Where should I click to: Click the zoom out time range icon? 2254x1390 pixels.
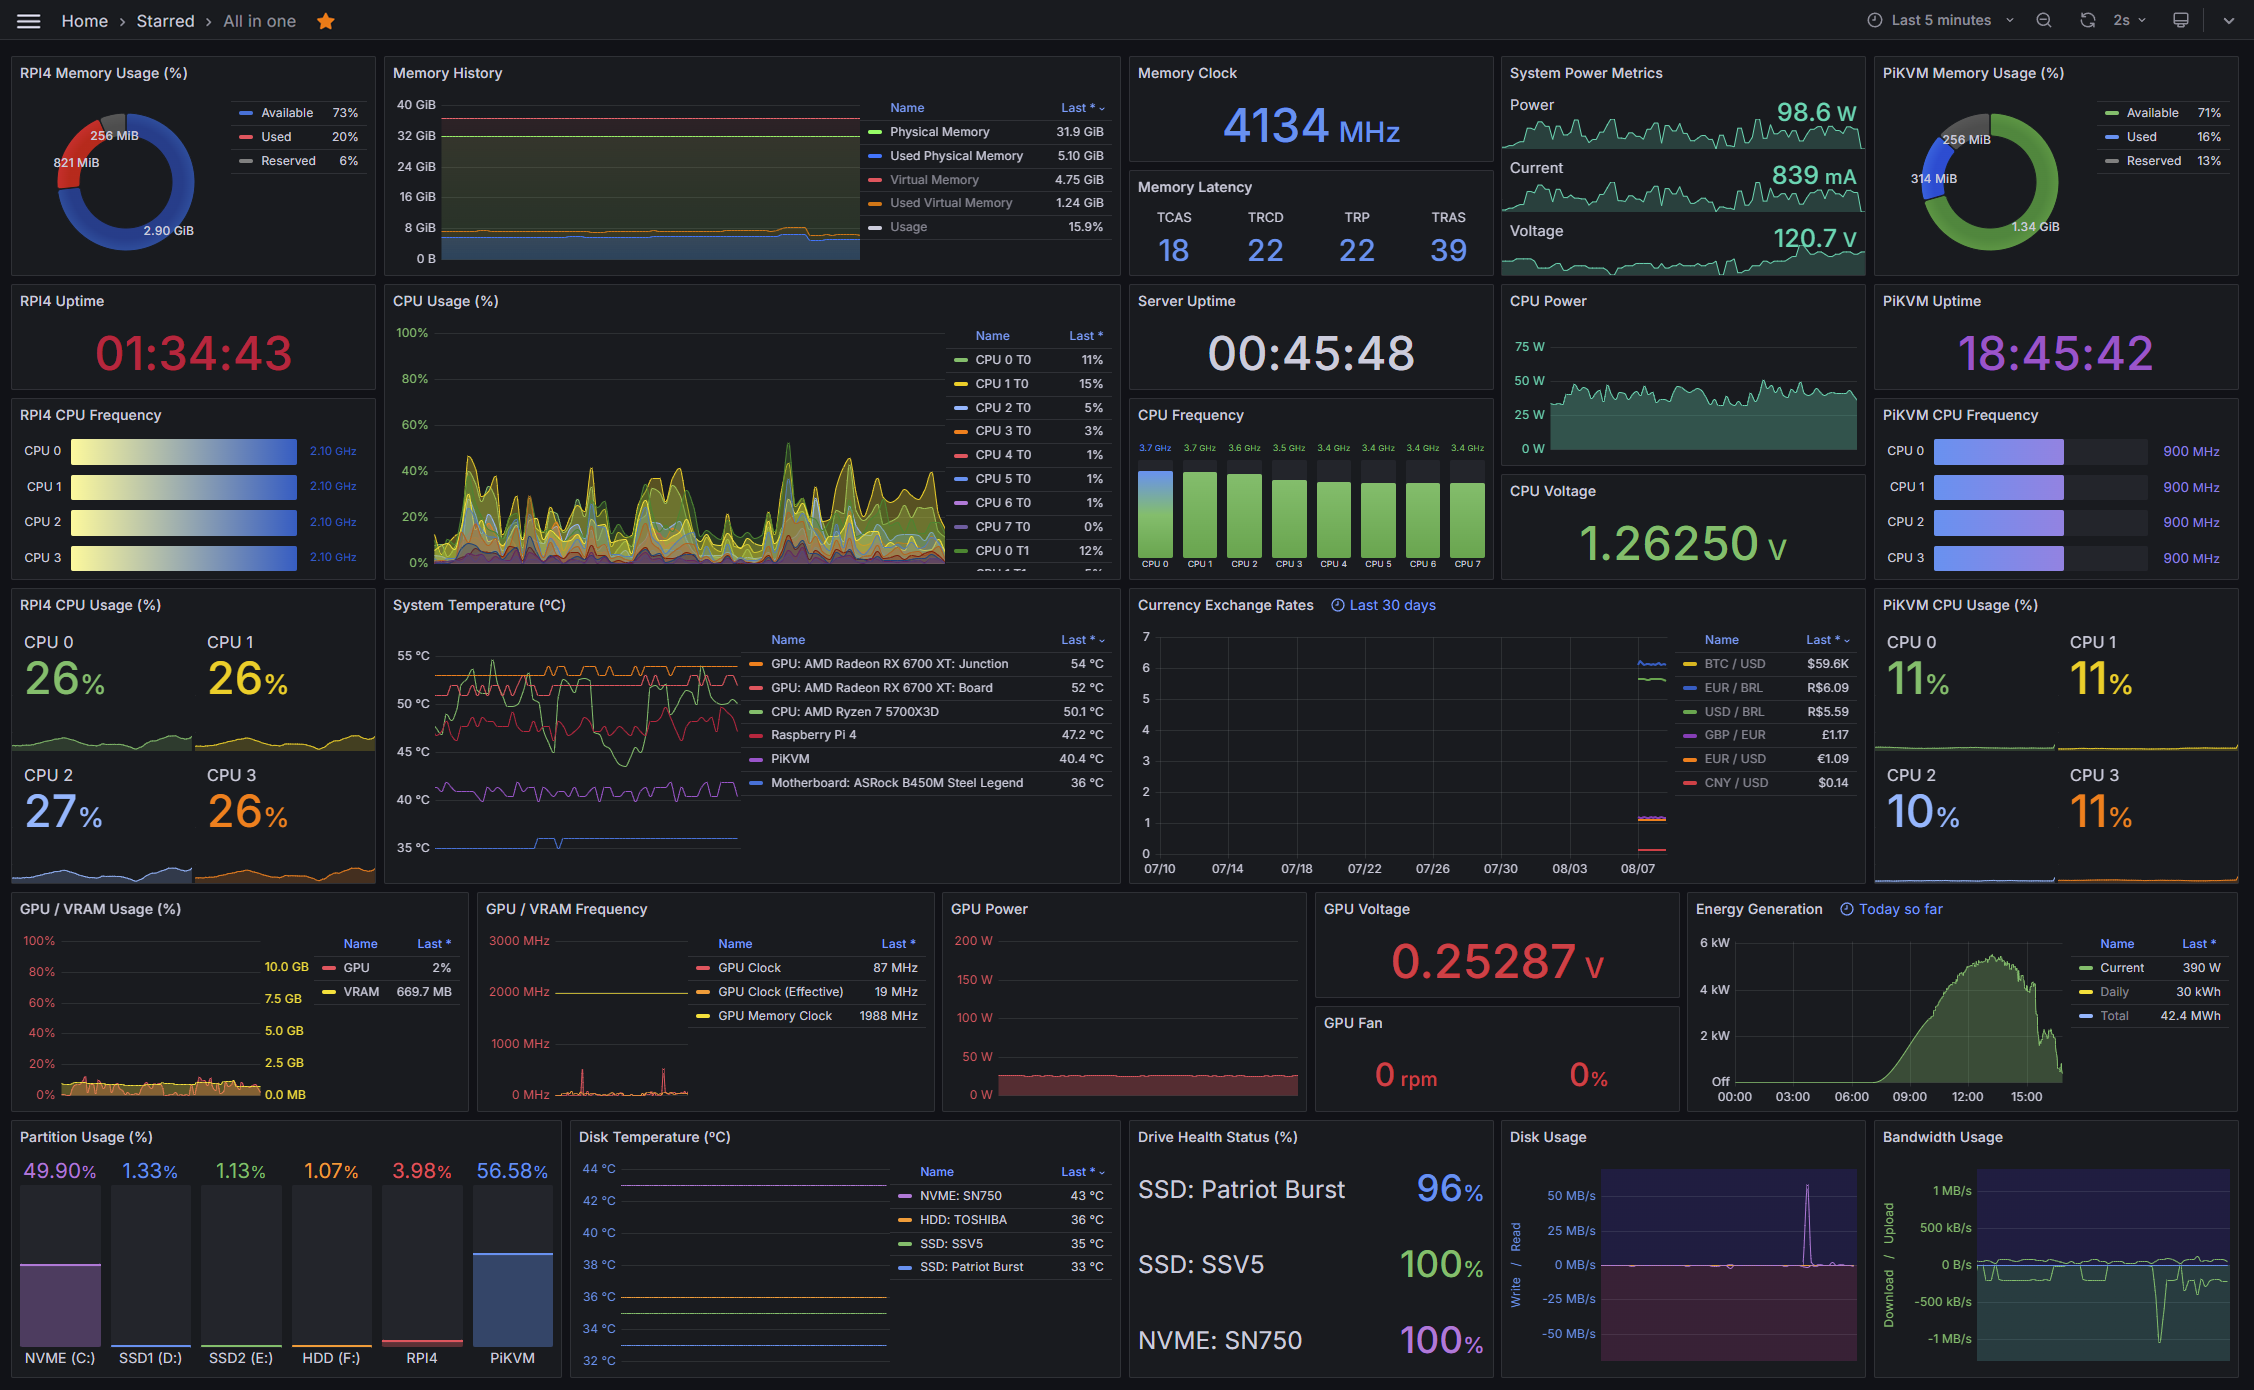coord(2044,20)
